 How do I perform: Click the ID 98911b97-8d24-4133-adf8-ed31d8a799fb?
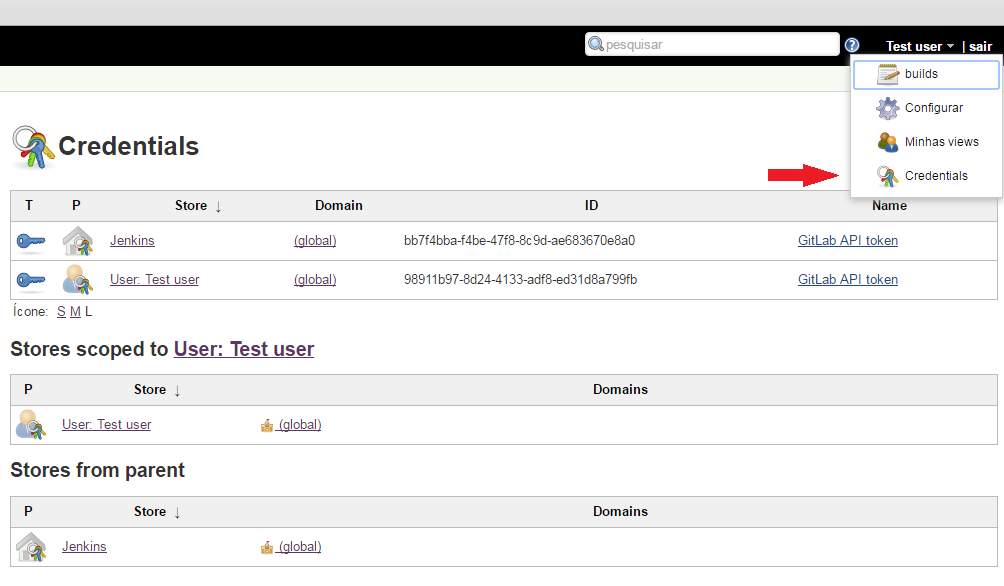(x=521, y=279)
